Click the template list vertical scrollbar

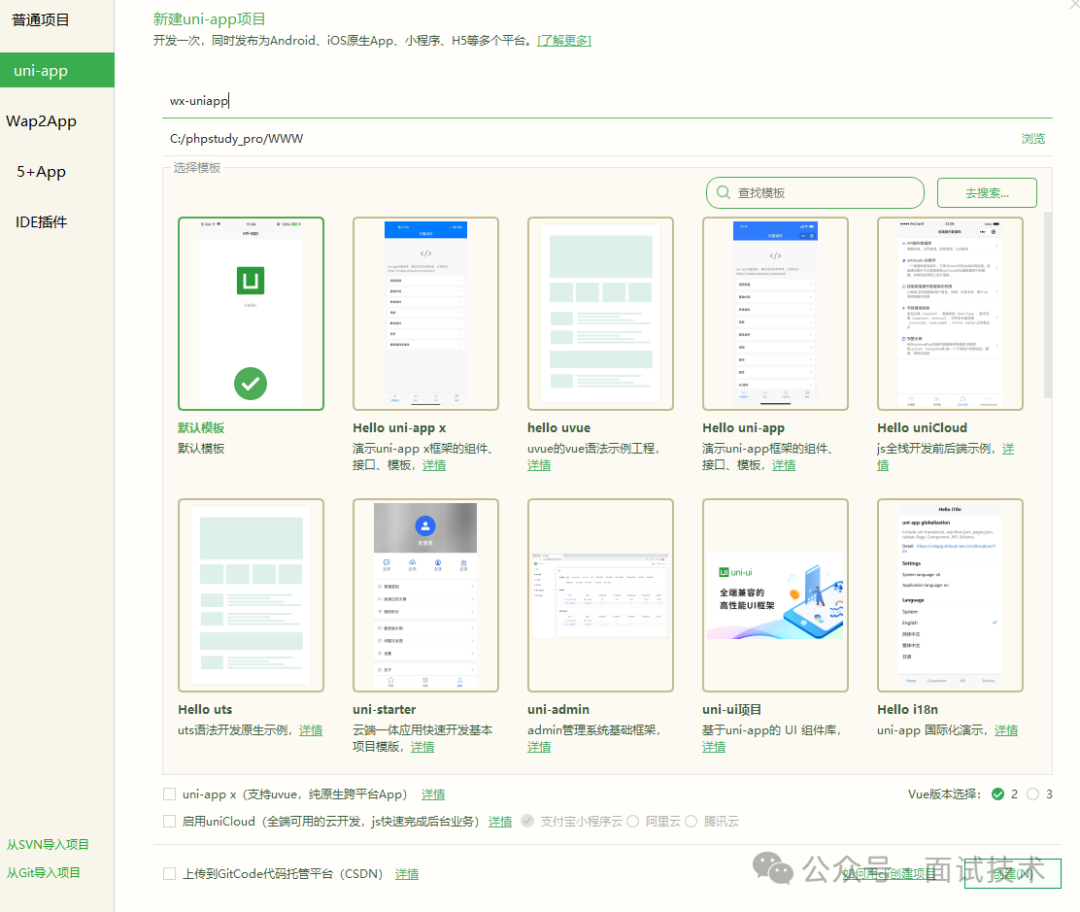(1048, 305)
